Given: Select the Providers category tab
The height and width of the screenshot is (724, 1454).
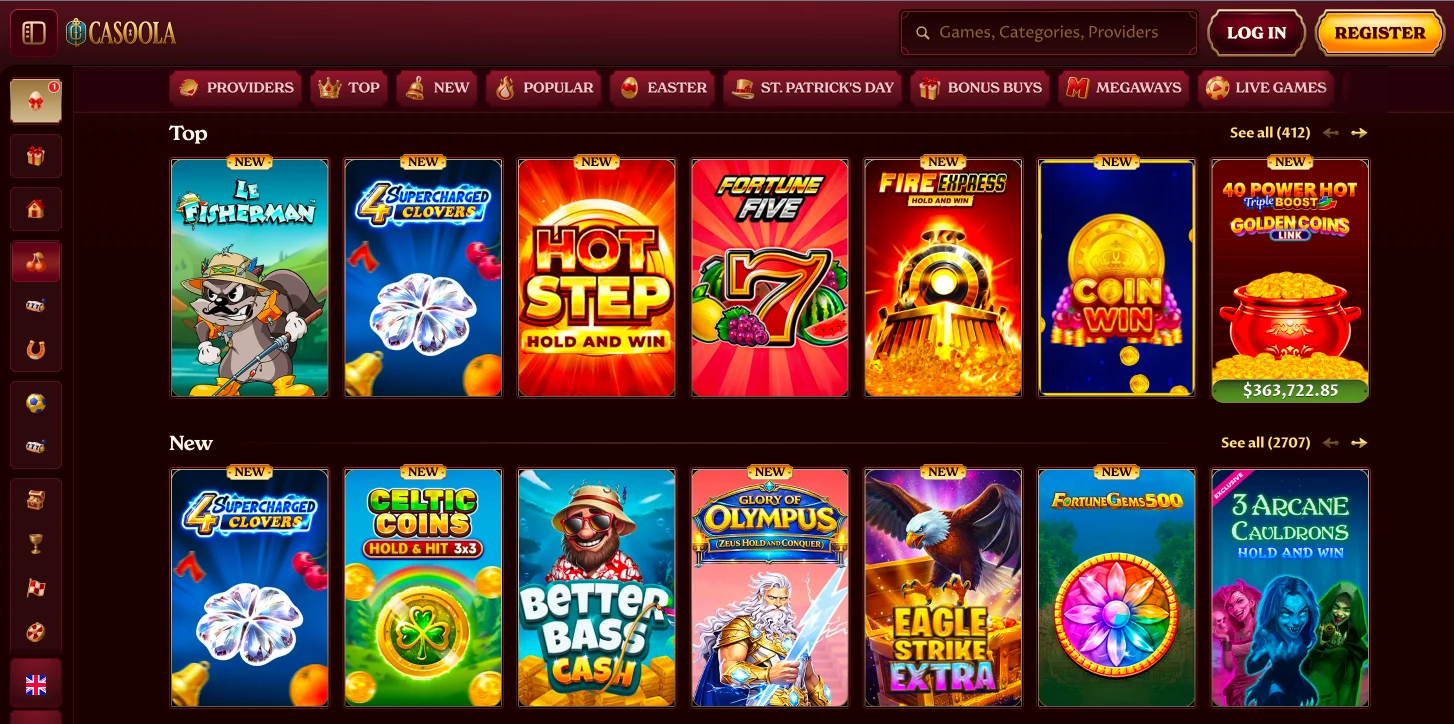Looking at the screenshot, I should 237,88.
